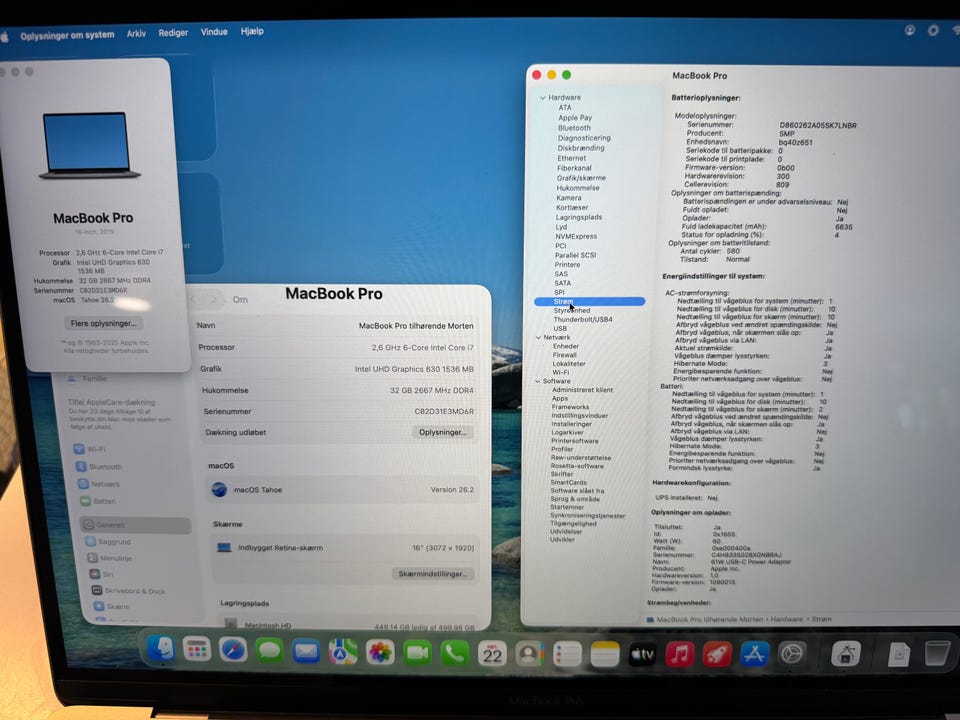
Task: Open the Vindue menu
Action: [x=214, y=32]
